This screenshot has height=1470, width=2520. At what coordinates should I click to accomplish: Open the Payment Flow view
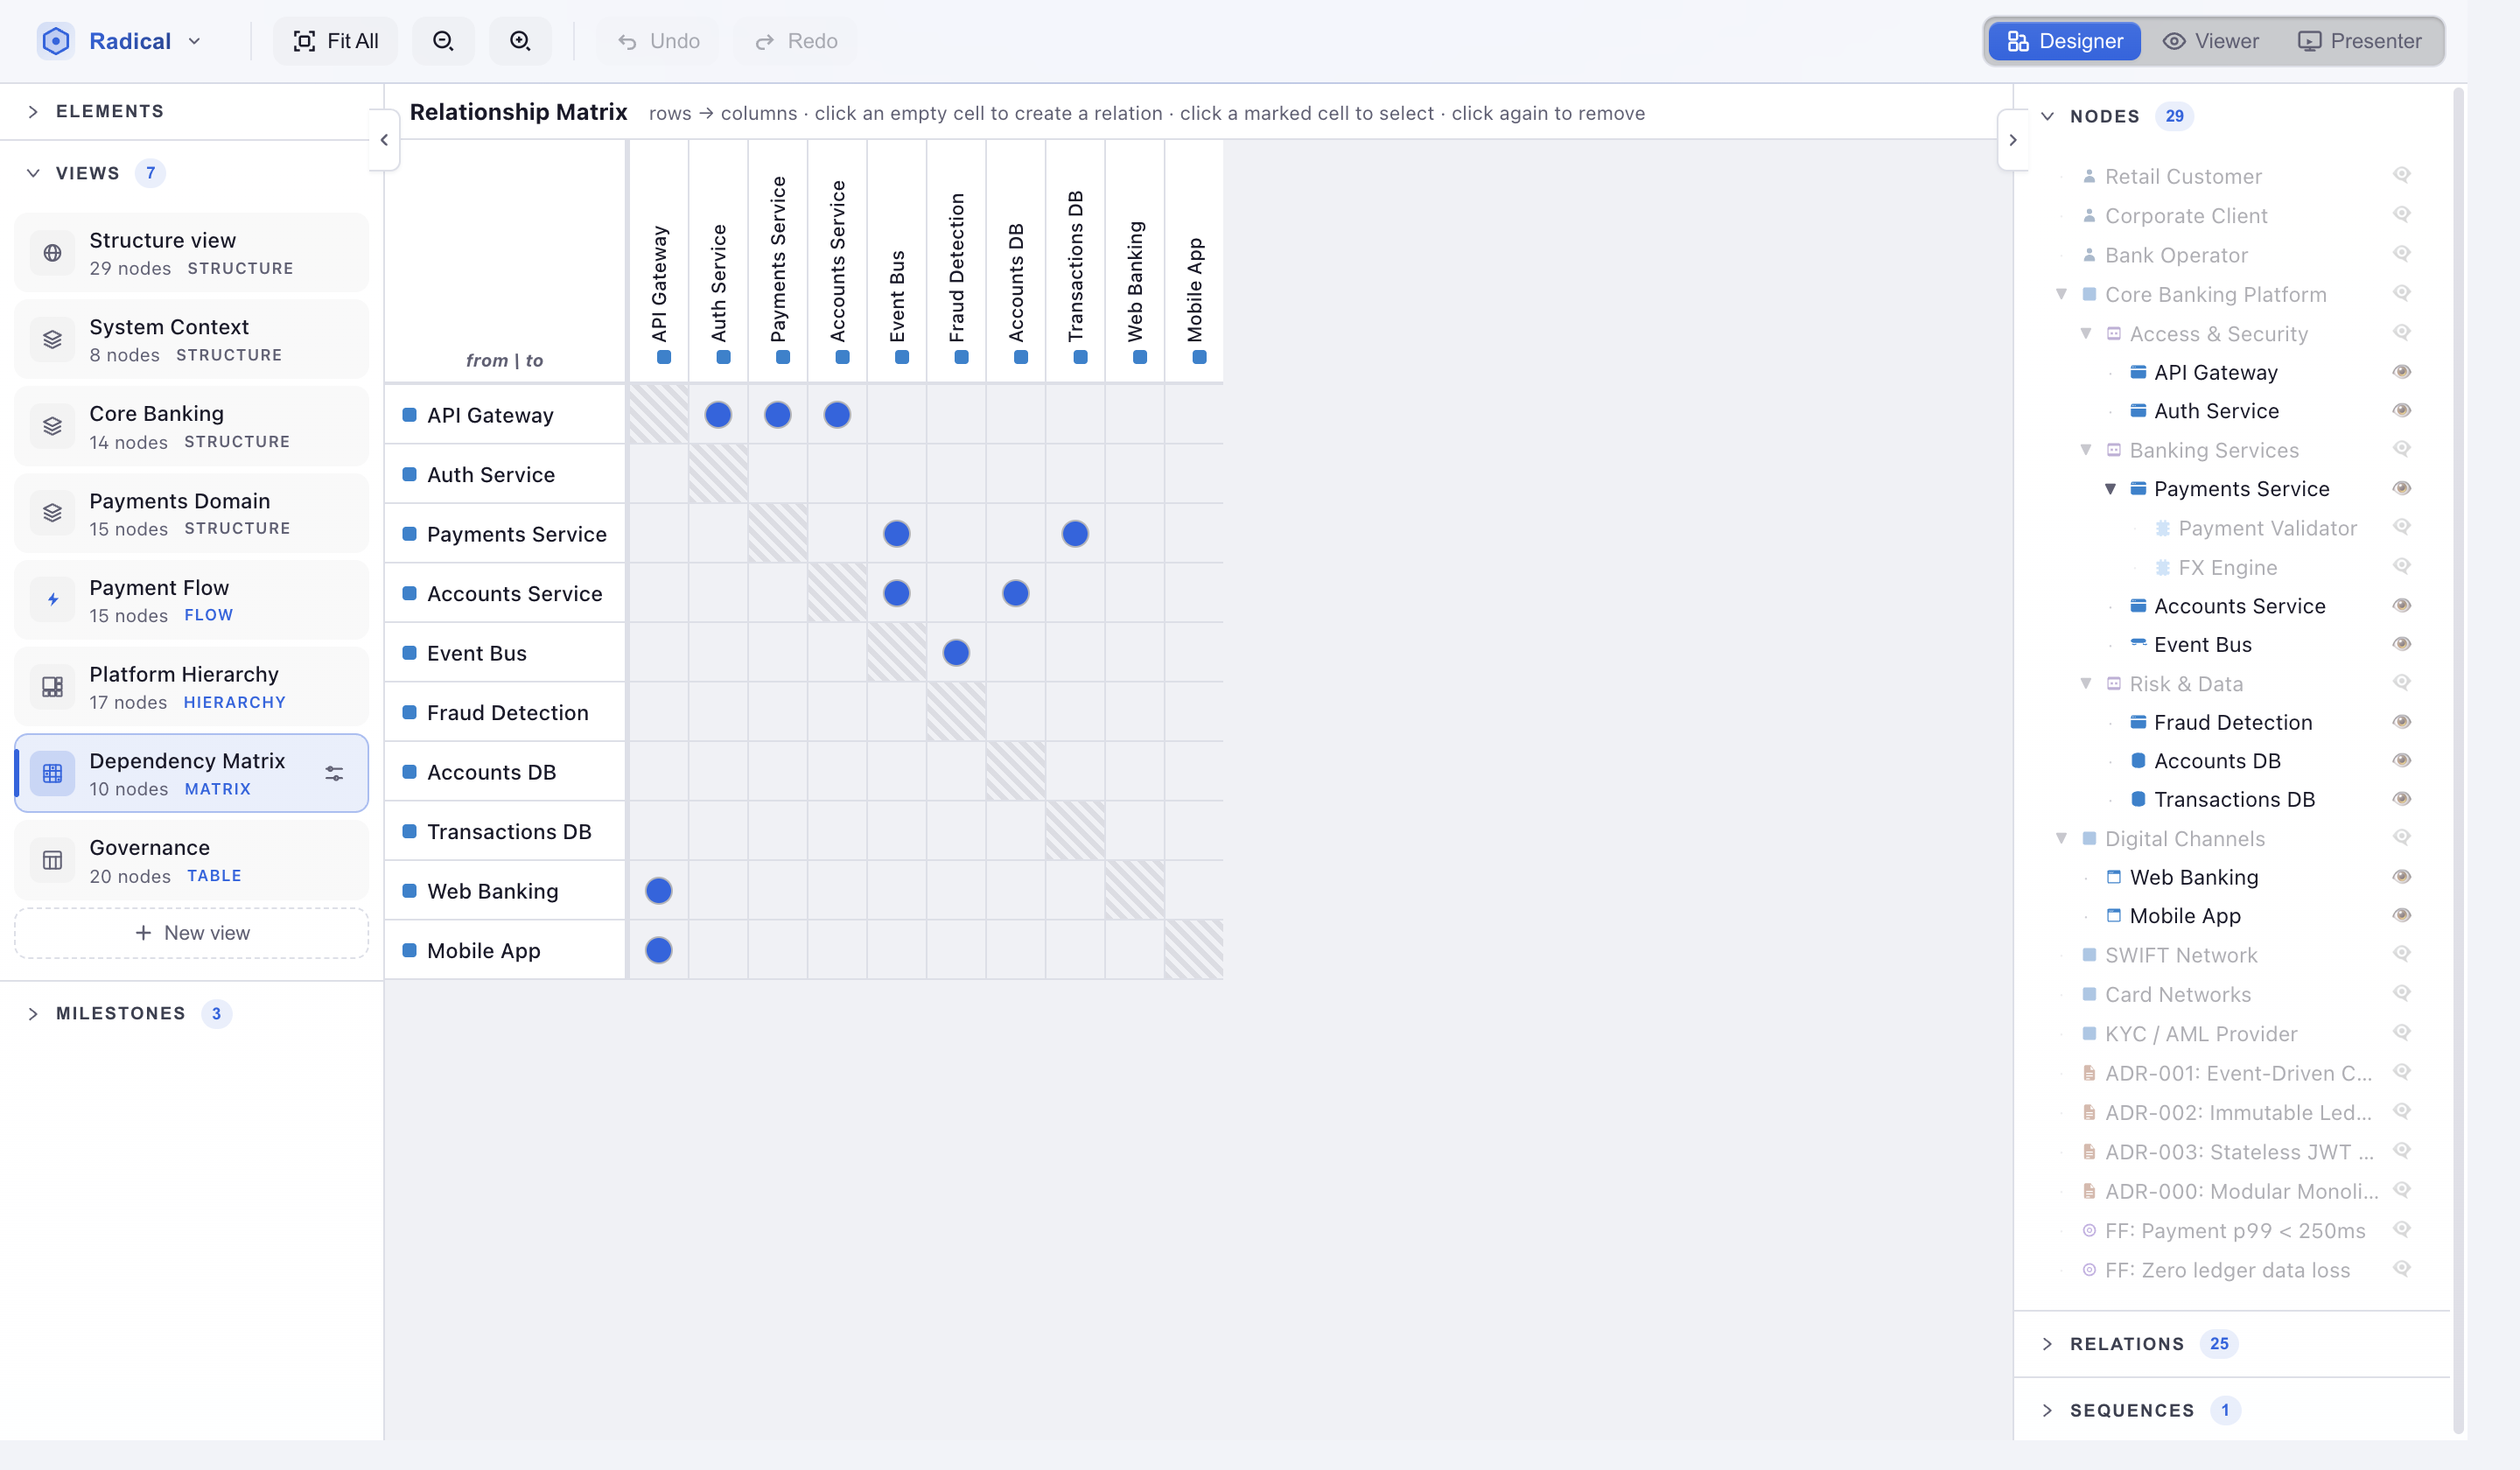pos(191,600)
